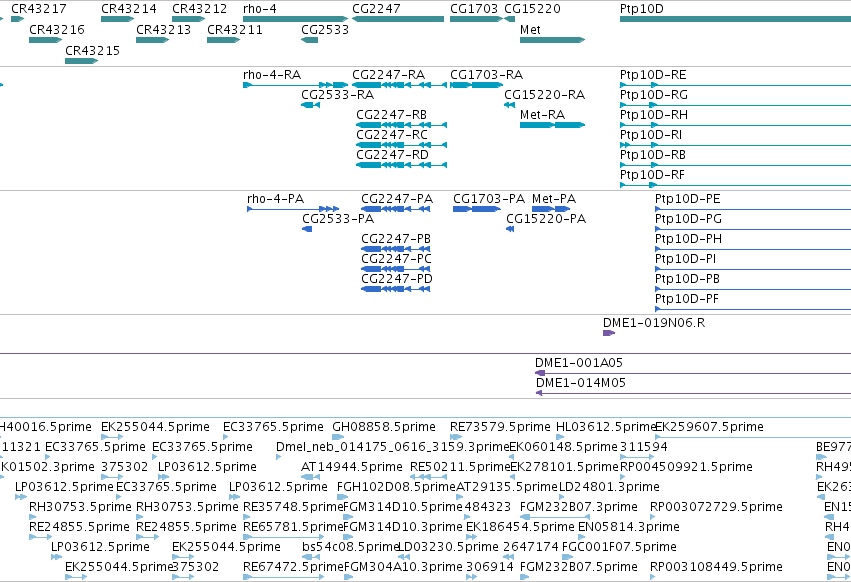851x582 pixels.
Task: Click the GH08858.5prime EST label
Action: click(384, 427)
